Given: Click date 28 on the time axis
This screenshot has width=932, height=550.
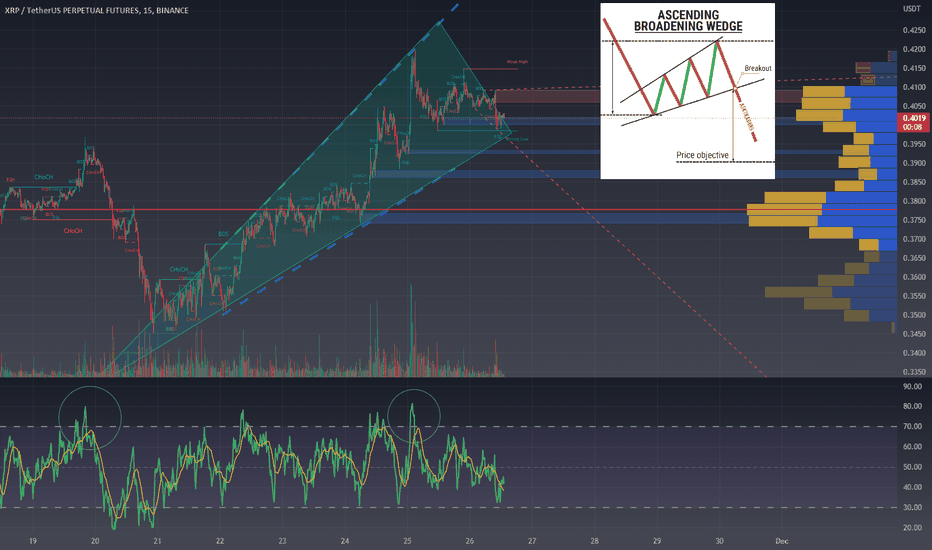Looking at the screenshot, I should coord(594,541).
